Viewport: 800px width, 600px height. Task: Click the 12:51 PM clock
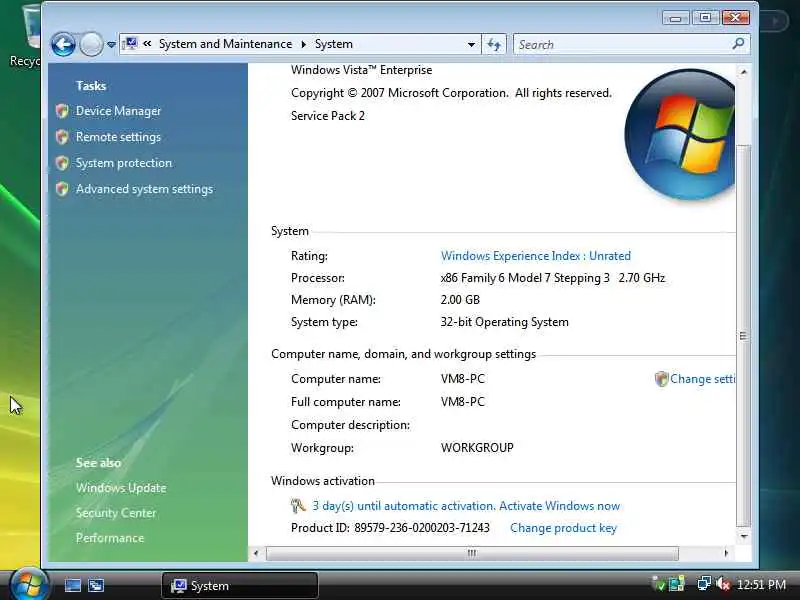761,584
